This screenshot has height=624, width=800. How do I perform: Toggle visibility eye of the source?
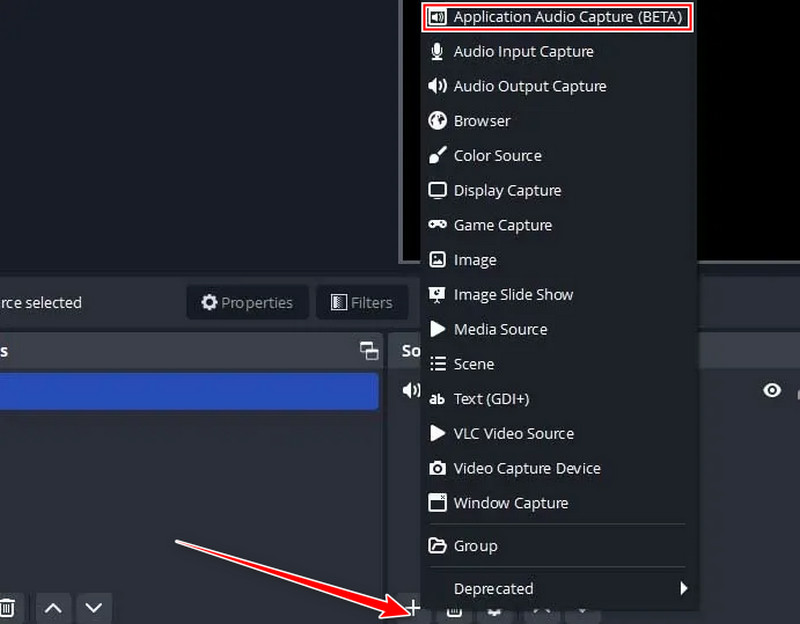[772, 391]
